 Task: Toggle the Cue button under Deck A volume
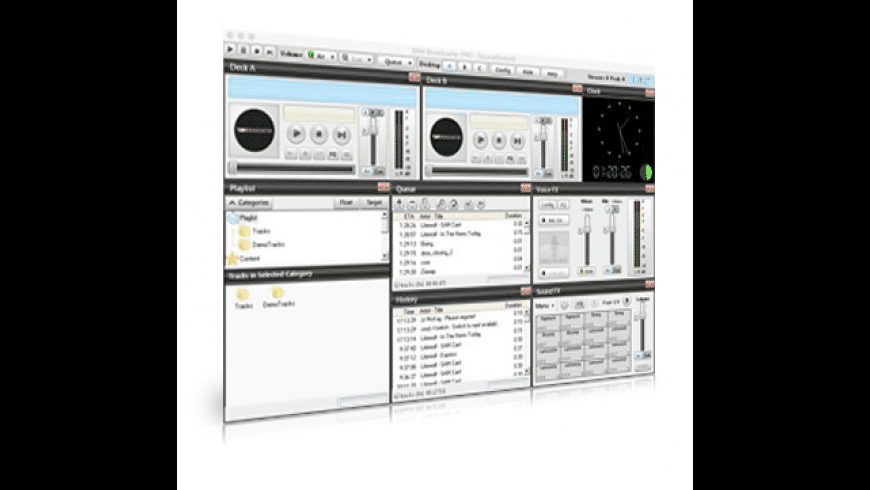(380, 171)
